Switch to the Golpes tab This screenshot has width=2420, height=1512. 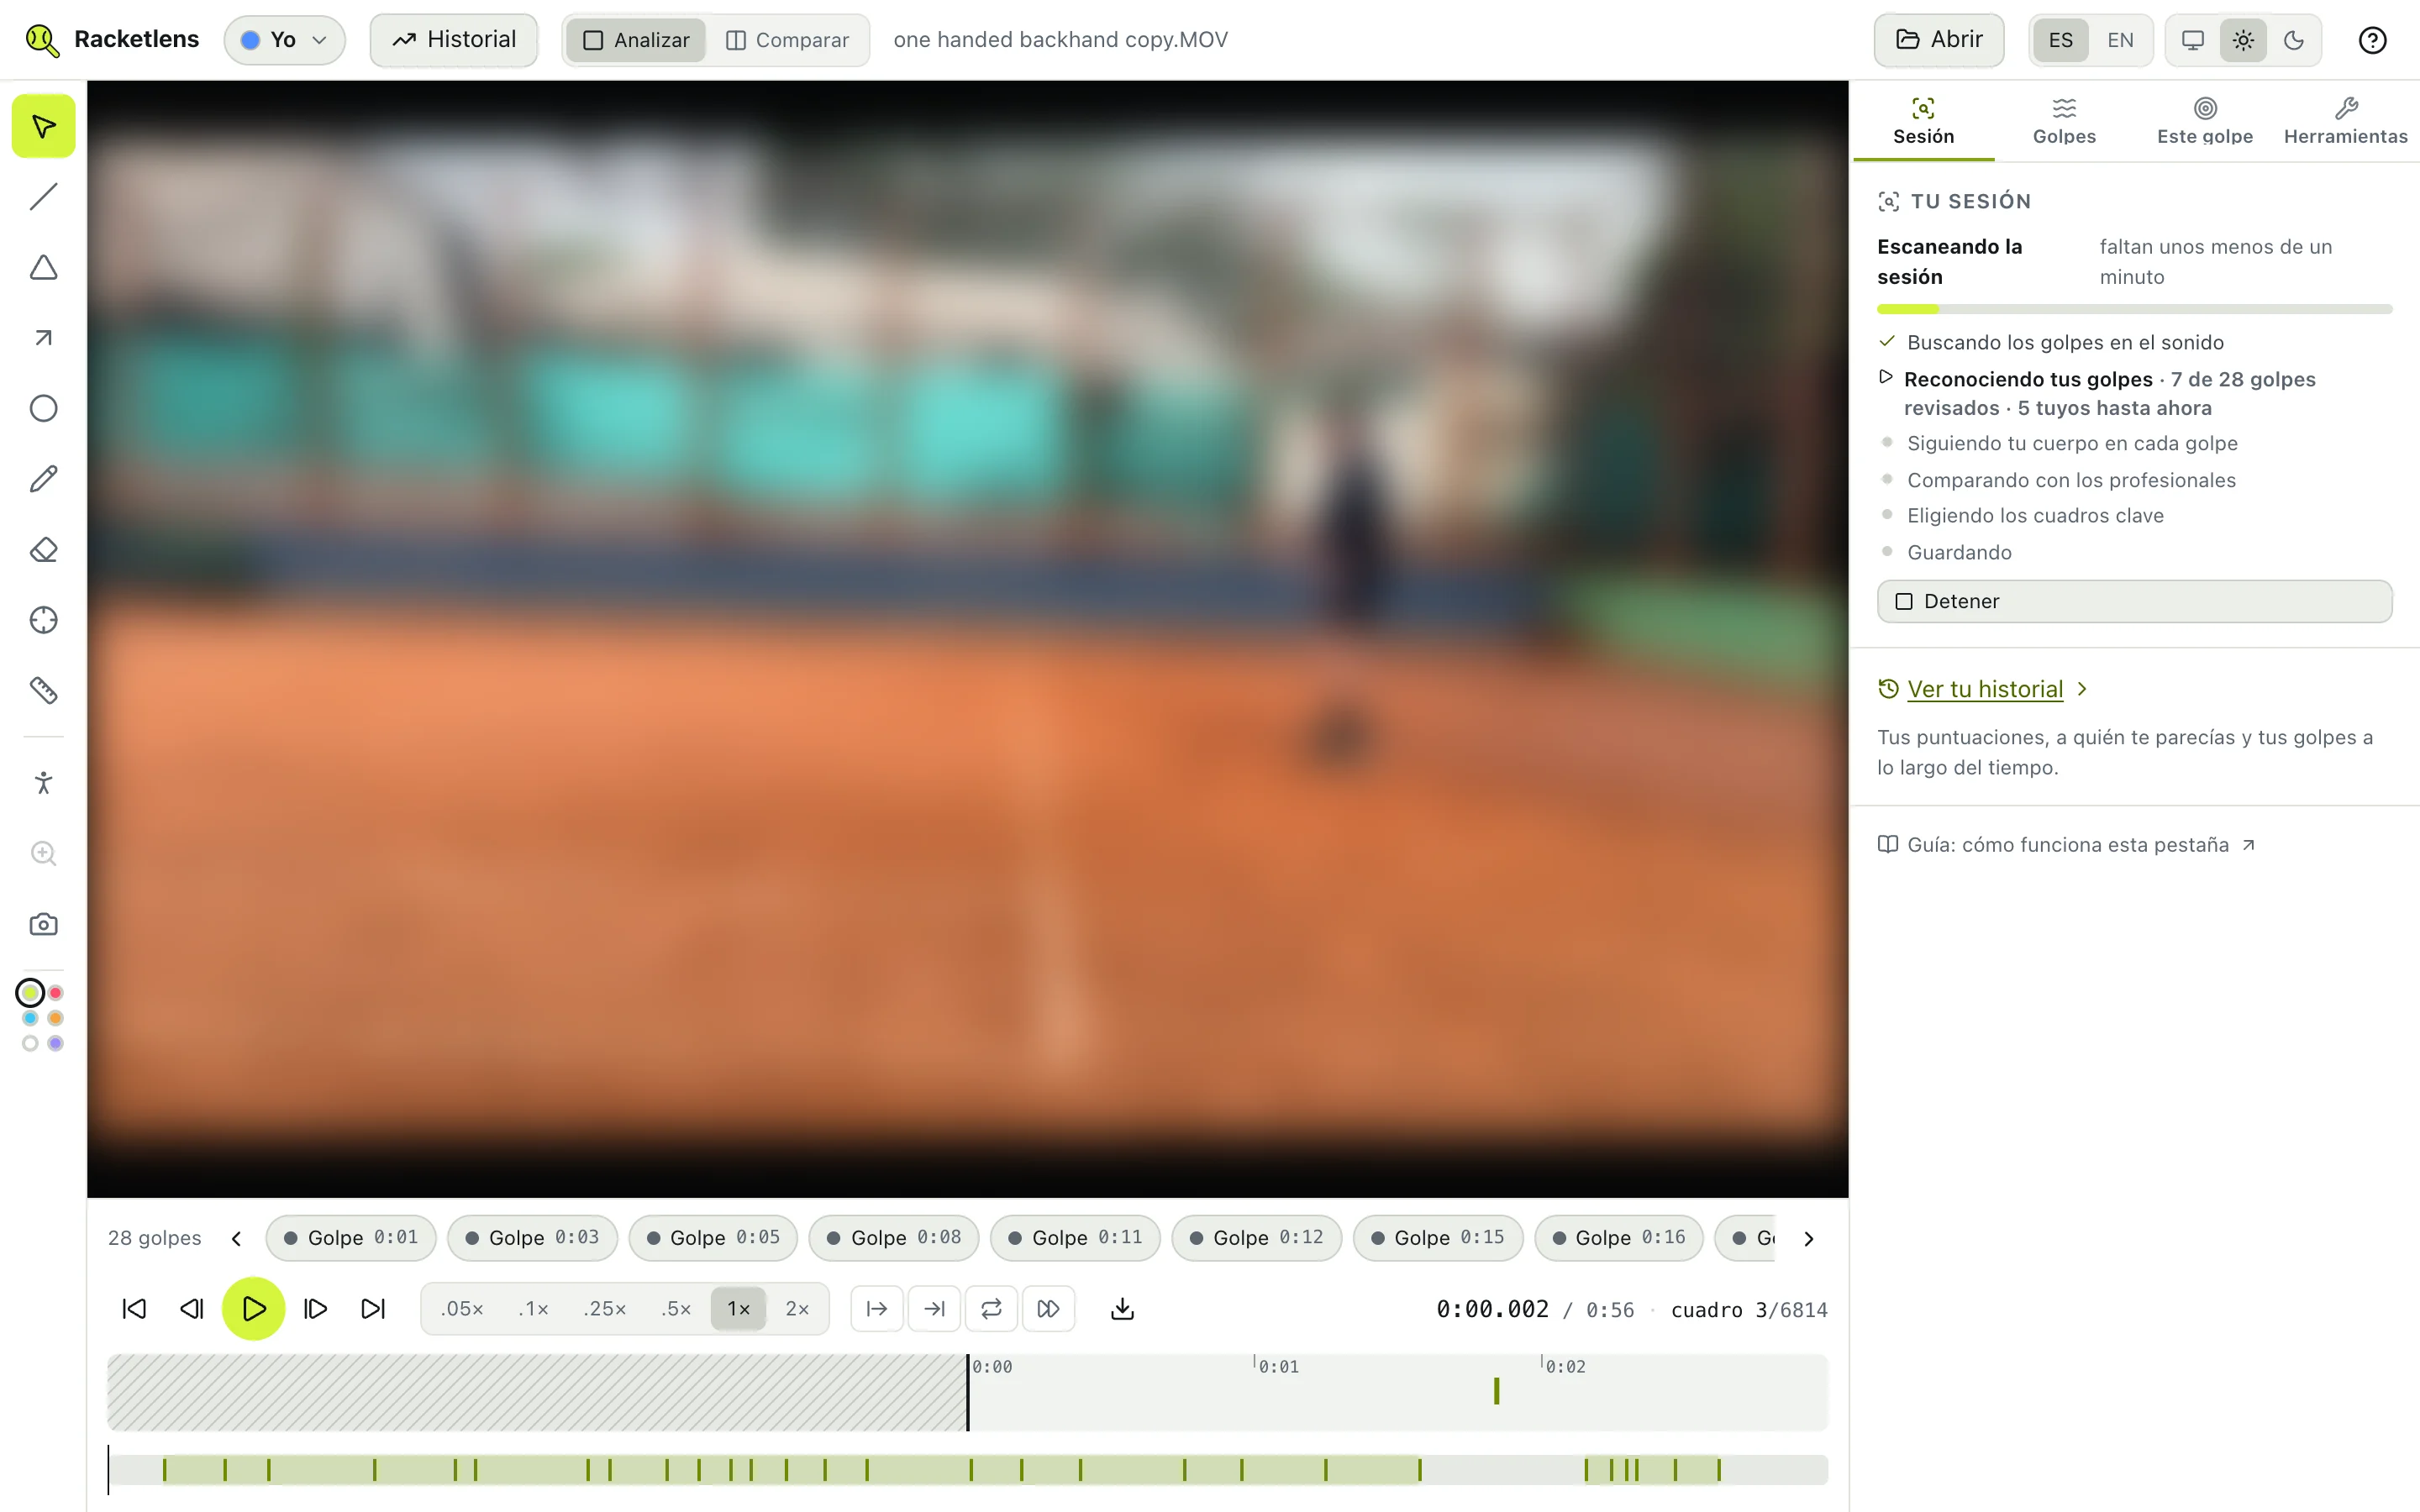(x=2064, y=121)
